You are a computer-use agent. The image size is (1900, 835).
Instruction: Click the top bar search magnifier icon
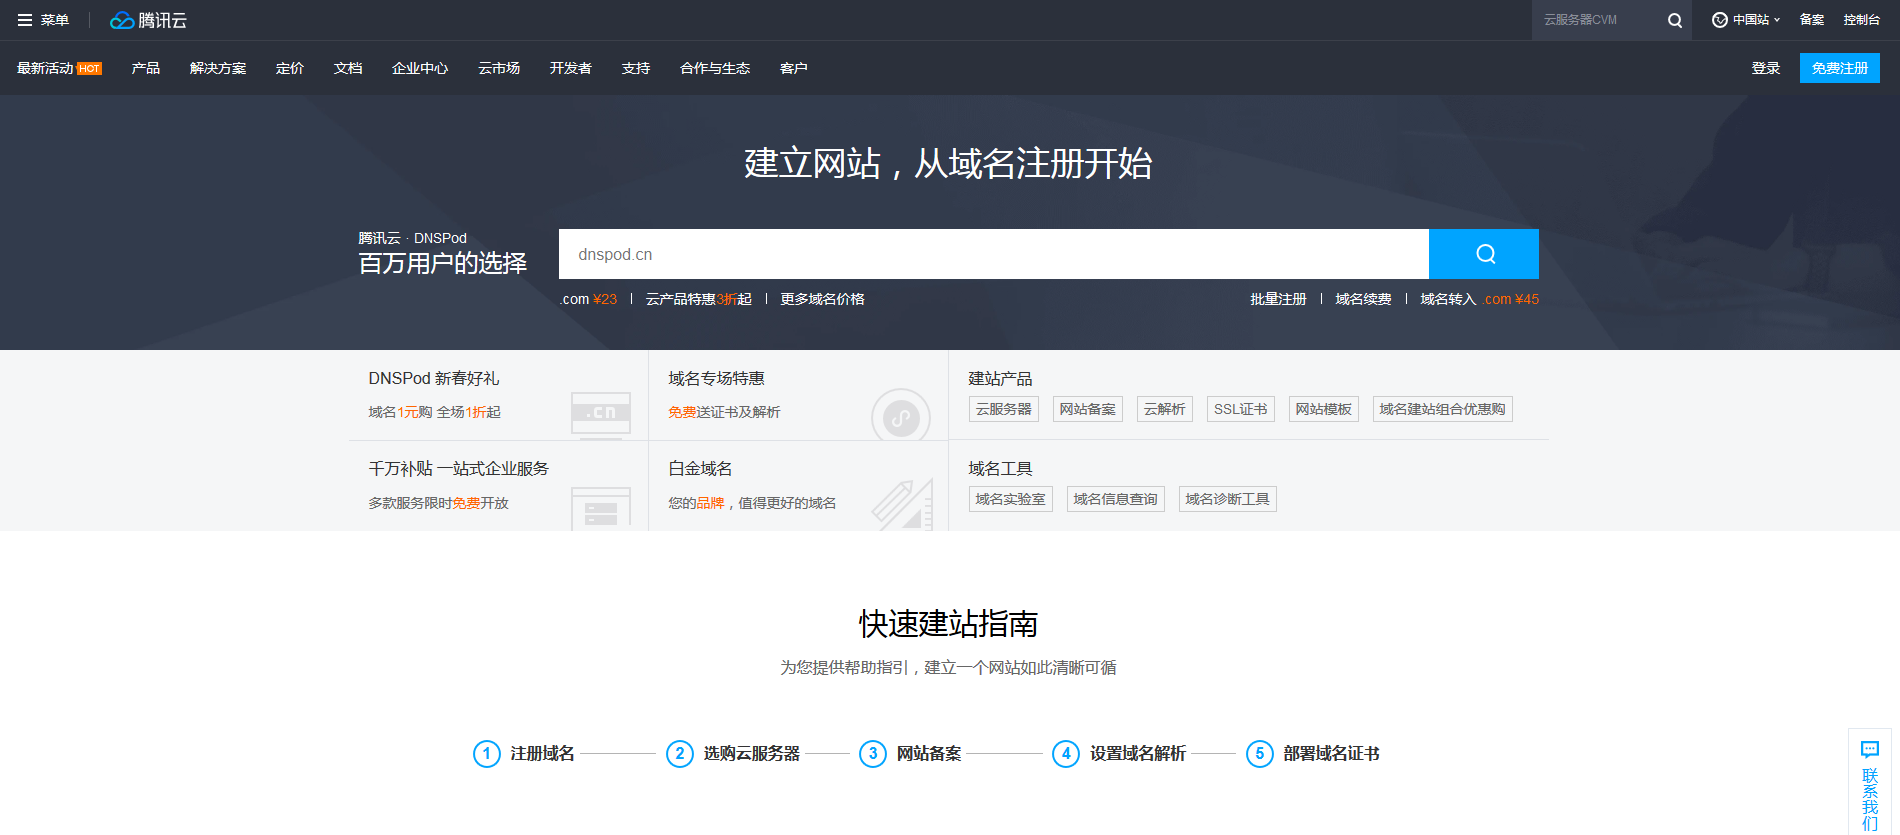pyautogui.click(x=1674, y=20)
